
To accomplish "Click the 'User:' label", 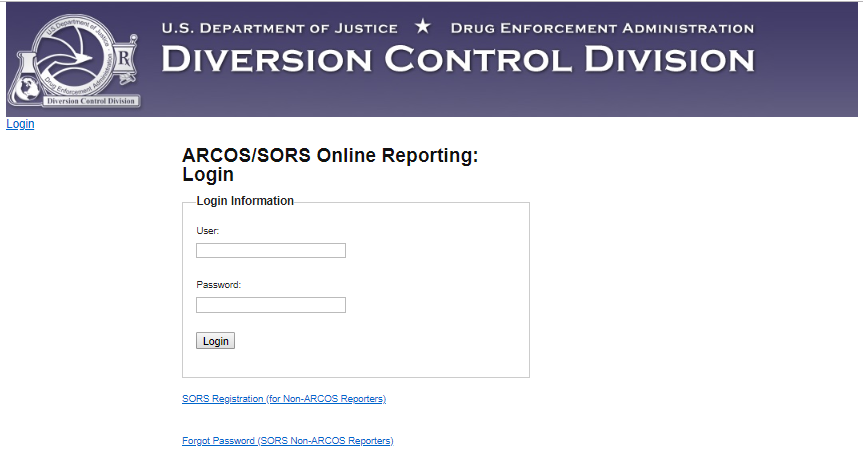I will click(207, 231).
